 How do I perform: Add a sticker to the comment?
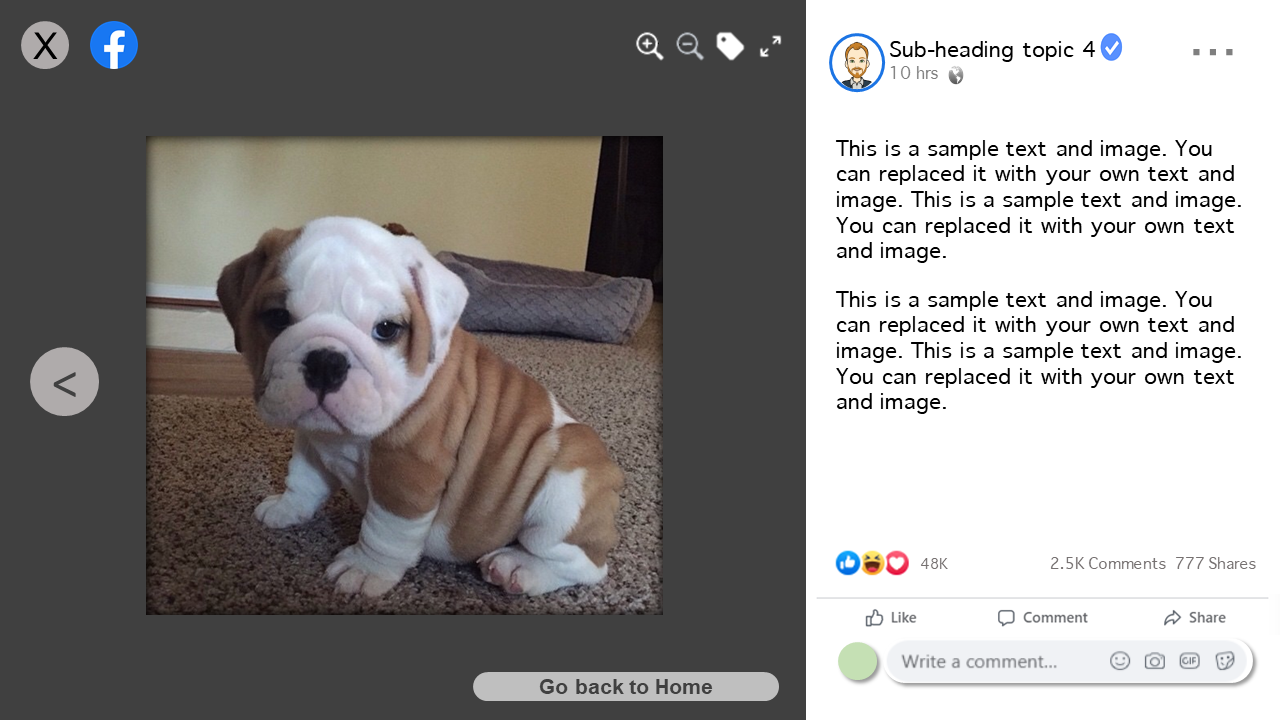tap(1225, 661)
